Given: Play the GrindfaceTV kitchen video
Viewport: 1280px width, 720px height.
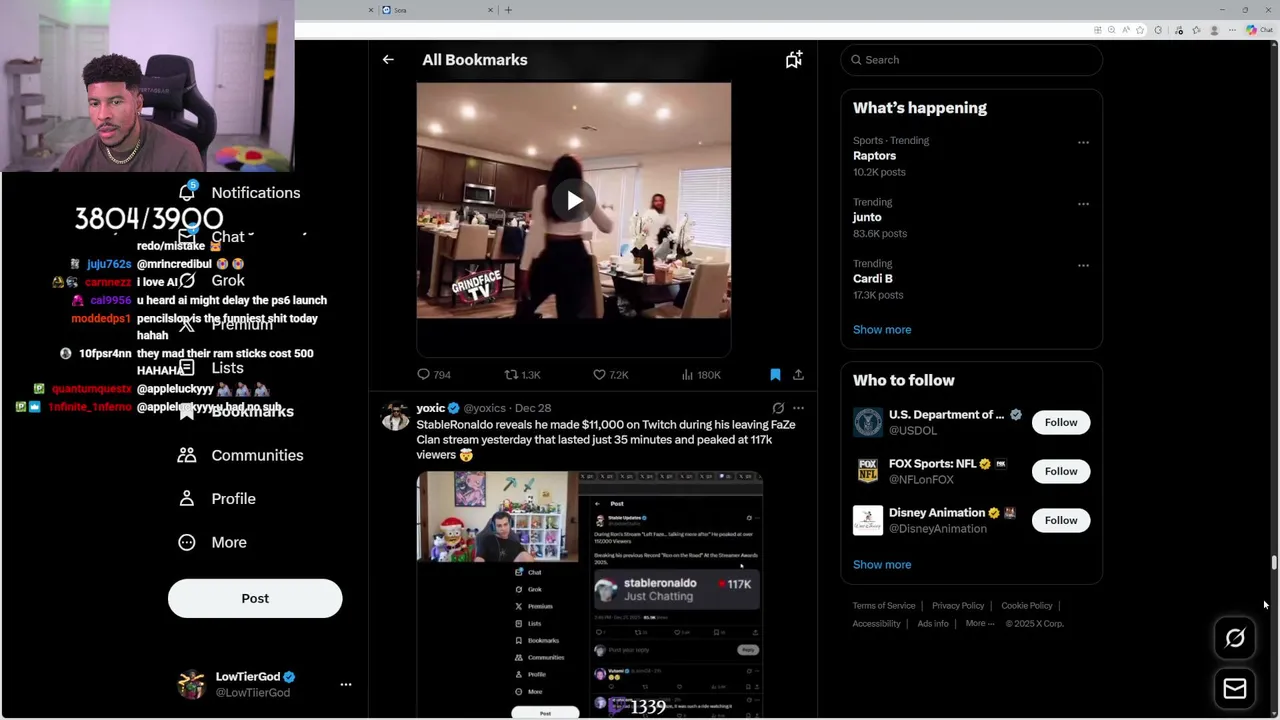Looking at the screenshot, I should point(574,201).
